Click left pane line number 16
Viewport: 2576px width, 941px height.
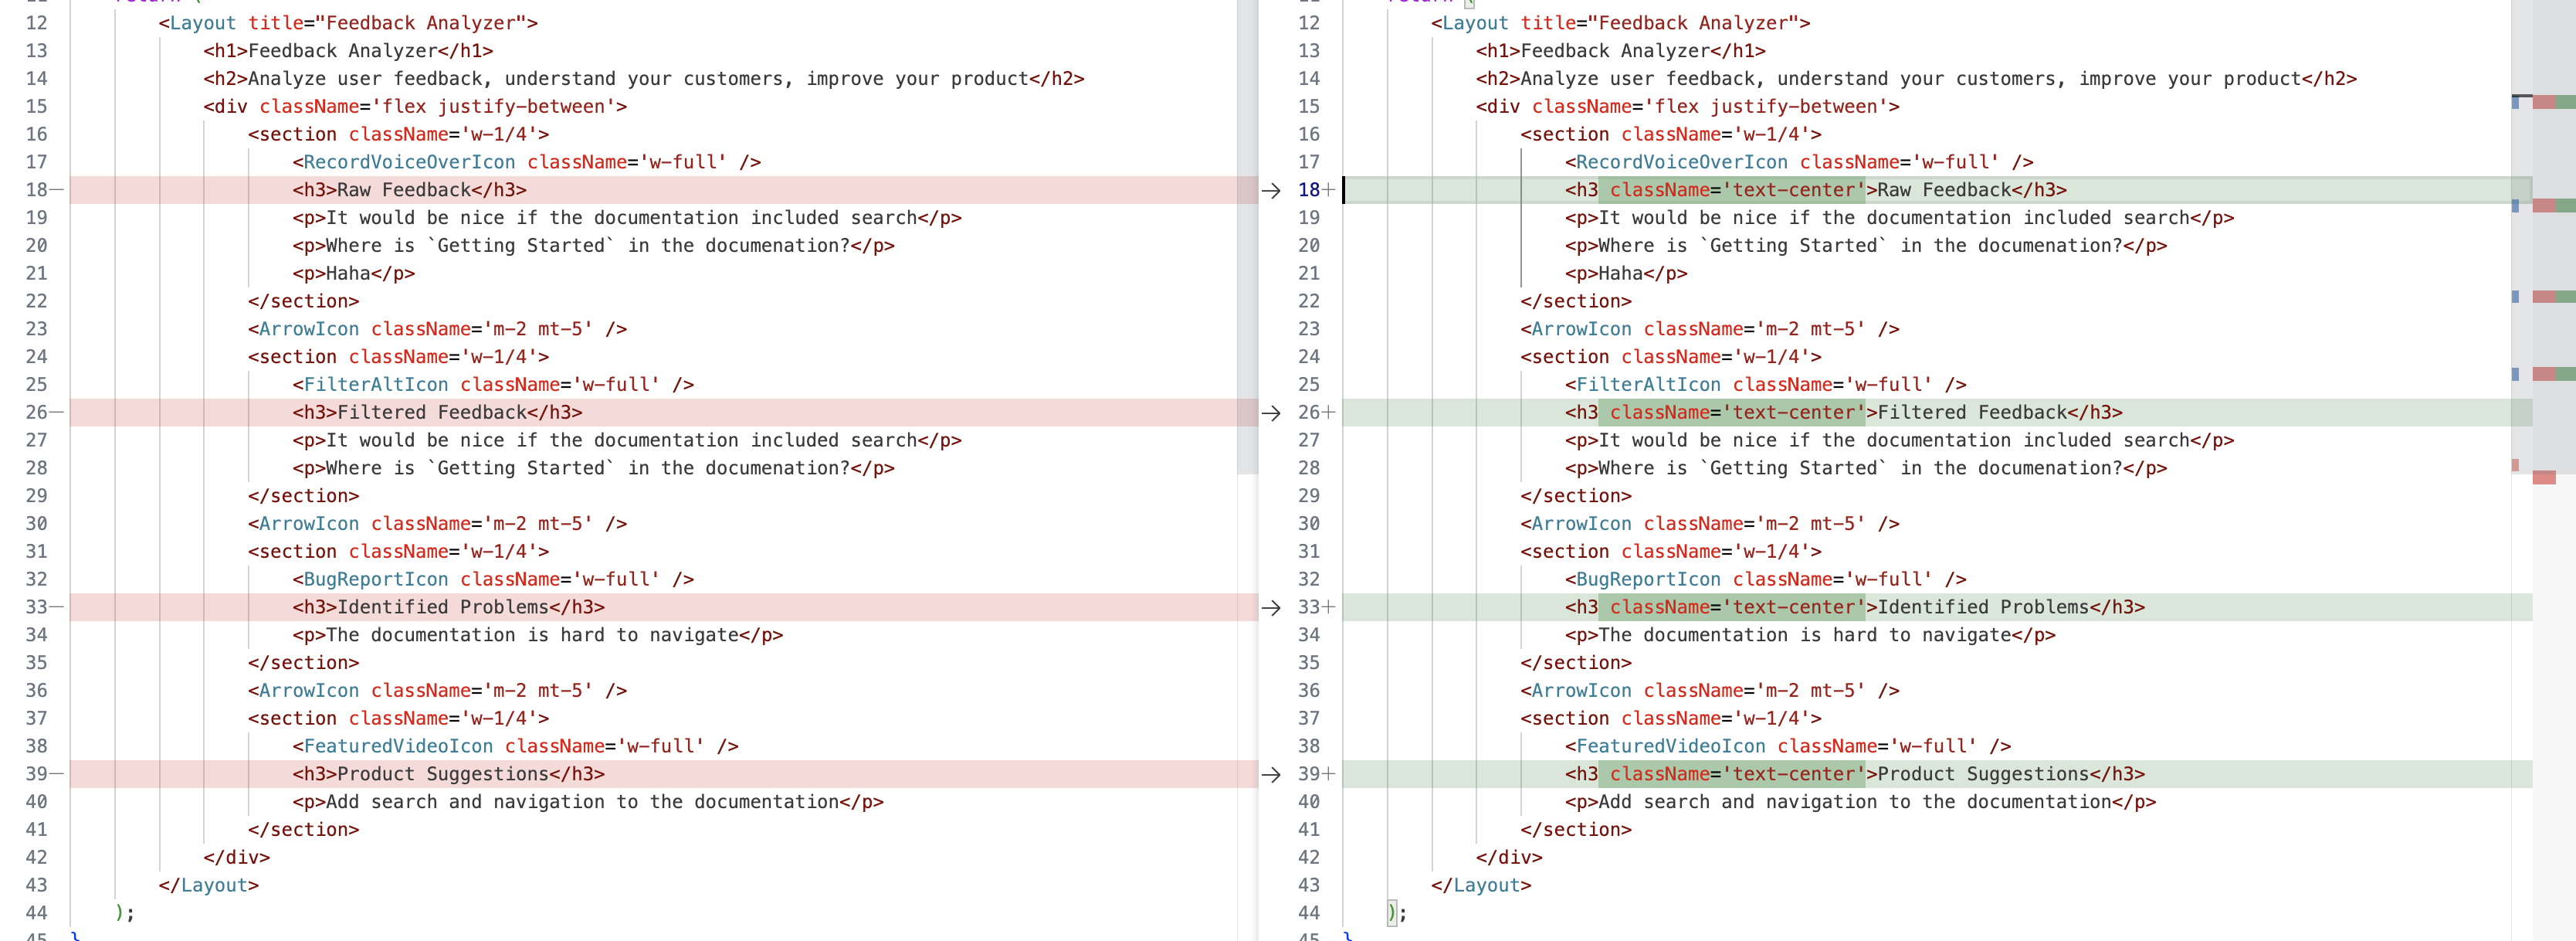point(36,134)
